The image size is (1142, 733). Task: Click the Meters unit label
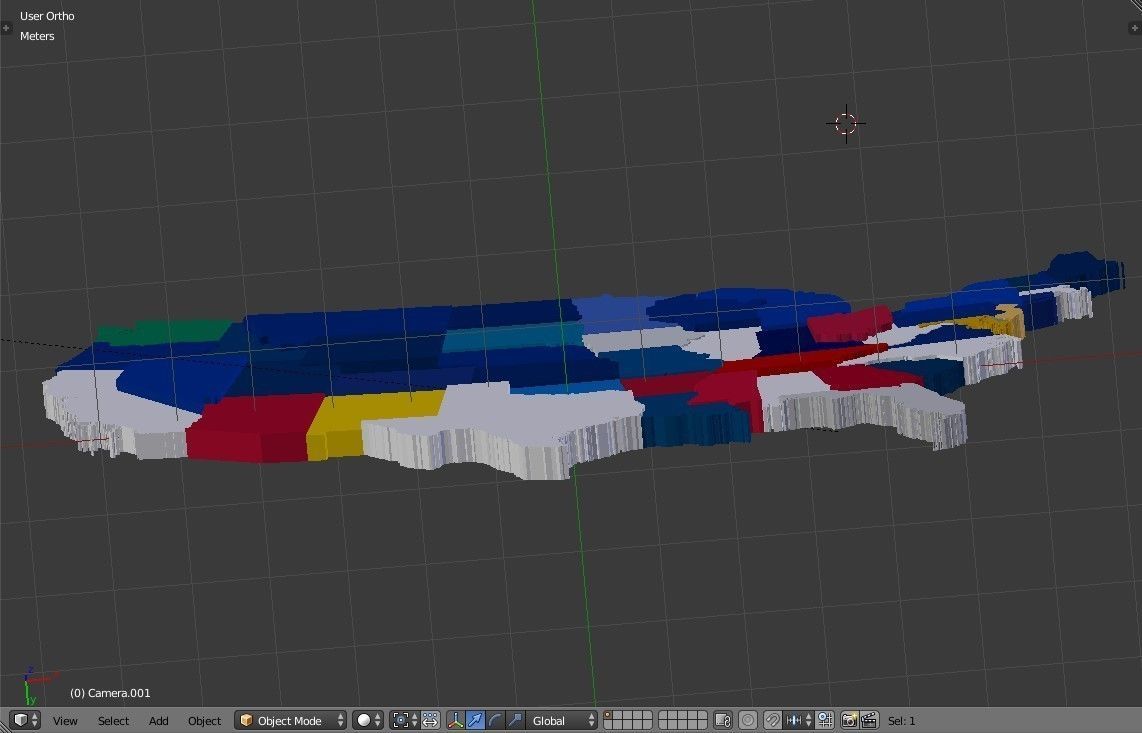pos(37,36)
